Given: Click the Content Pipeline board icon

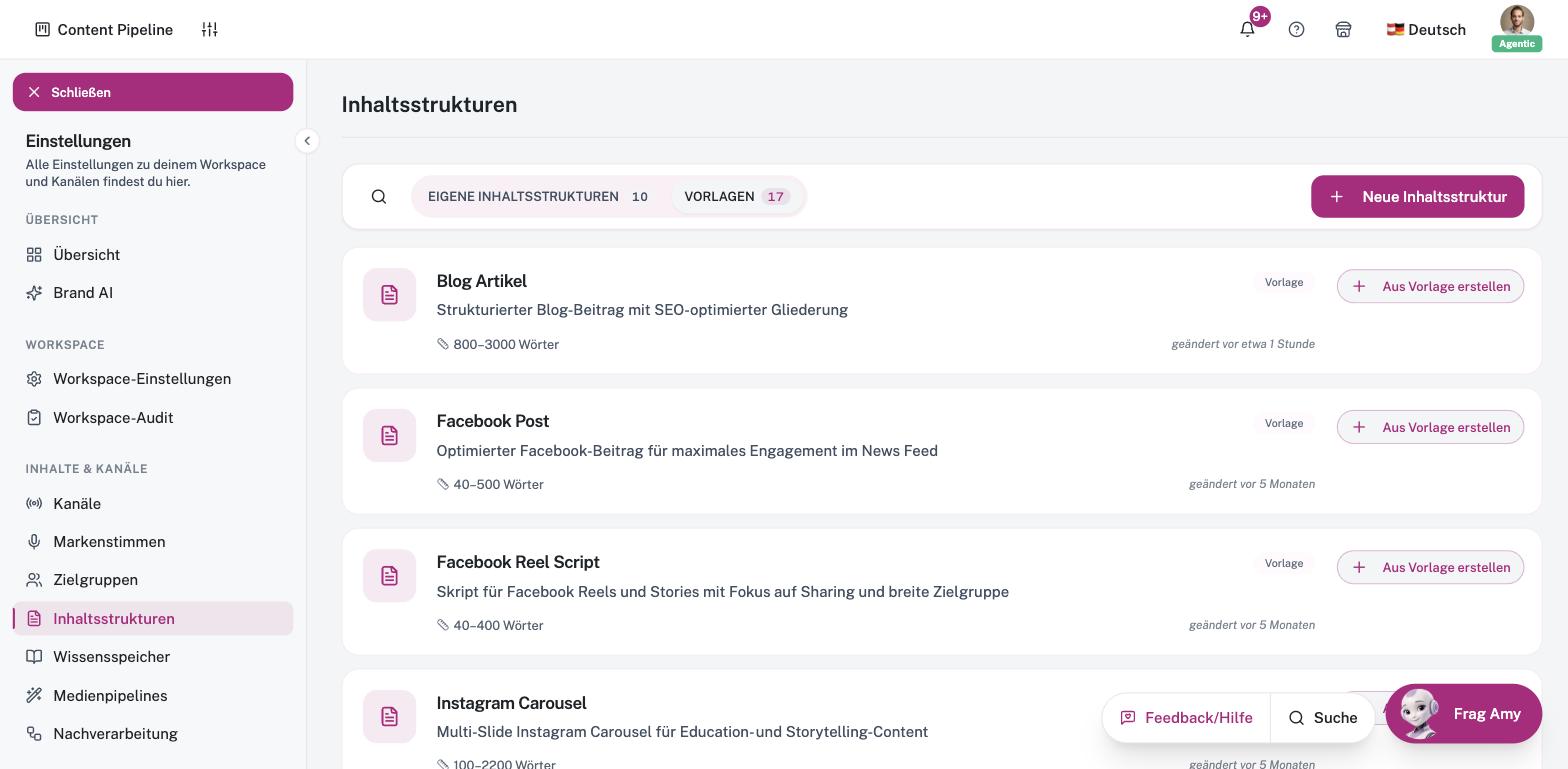Looking at the screenshot, I should click(x=42, y=30).
